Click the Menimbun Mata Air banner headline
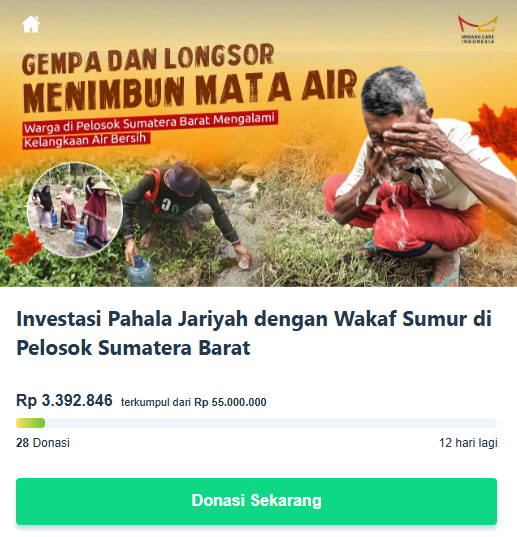517x537 pixels. [x=190, y=91]
